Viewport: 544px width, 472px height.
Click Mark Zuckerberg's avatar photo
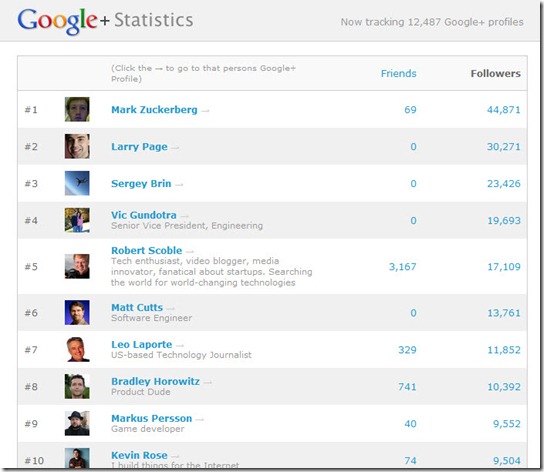[77, 109]
